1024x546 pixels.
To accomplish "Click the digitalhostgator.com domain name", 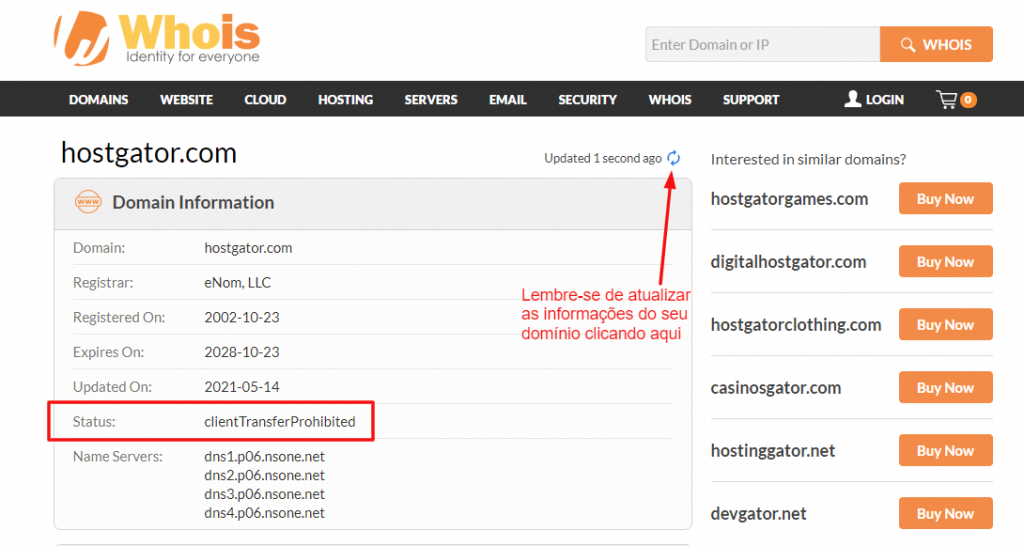I will point(788,262).
